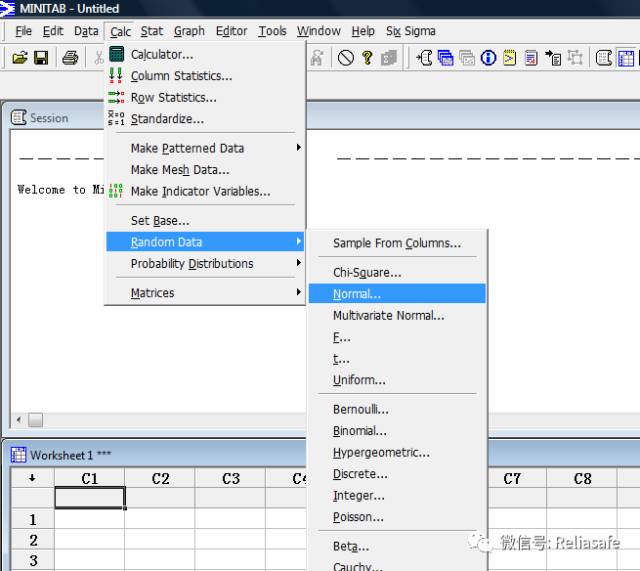
Task: Choose Set Base from Calc menu
Action: click(206, 221)
